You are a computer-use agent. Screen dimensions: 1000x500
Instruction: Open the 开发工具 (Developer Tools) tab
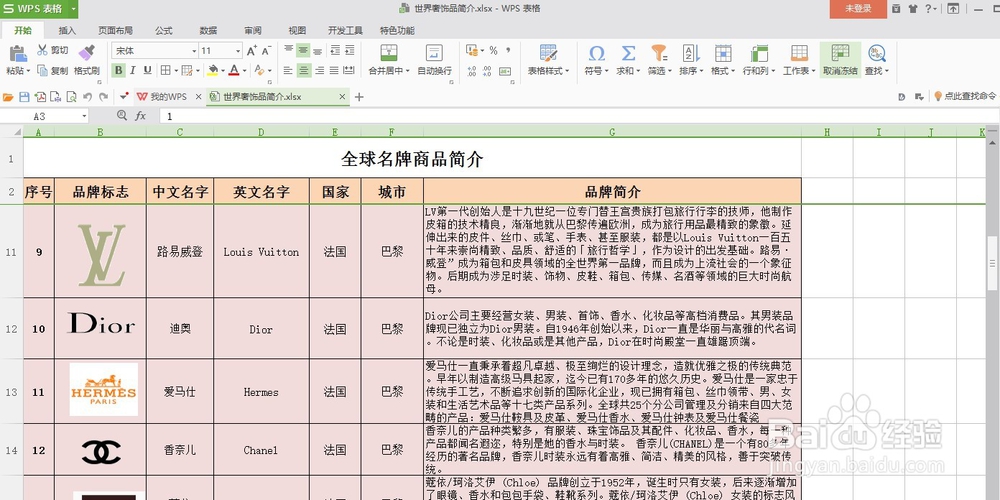(x=346, y=30)
